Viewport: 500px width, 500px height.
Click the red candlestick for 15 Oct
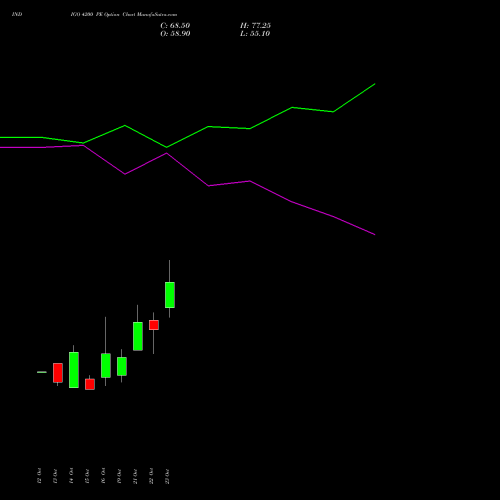(90, 384)
